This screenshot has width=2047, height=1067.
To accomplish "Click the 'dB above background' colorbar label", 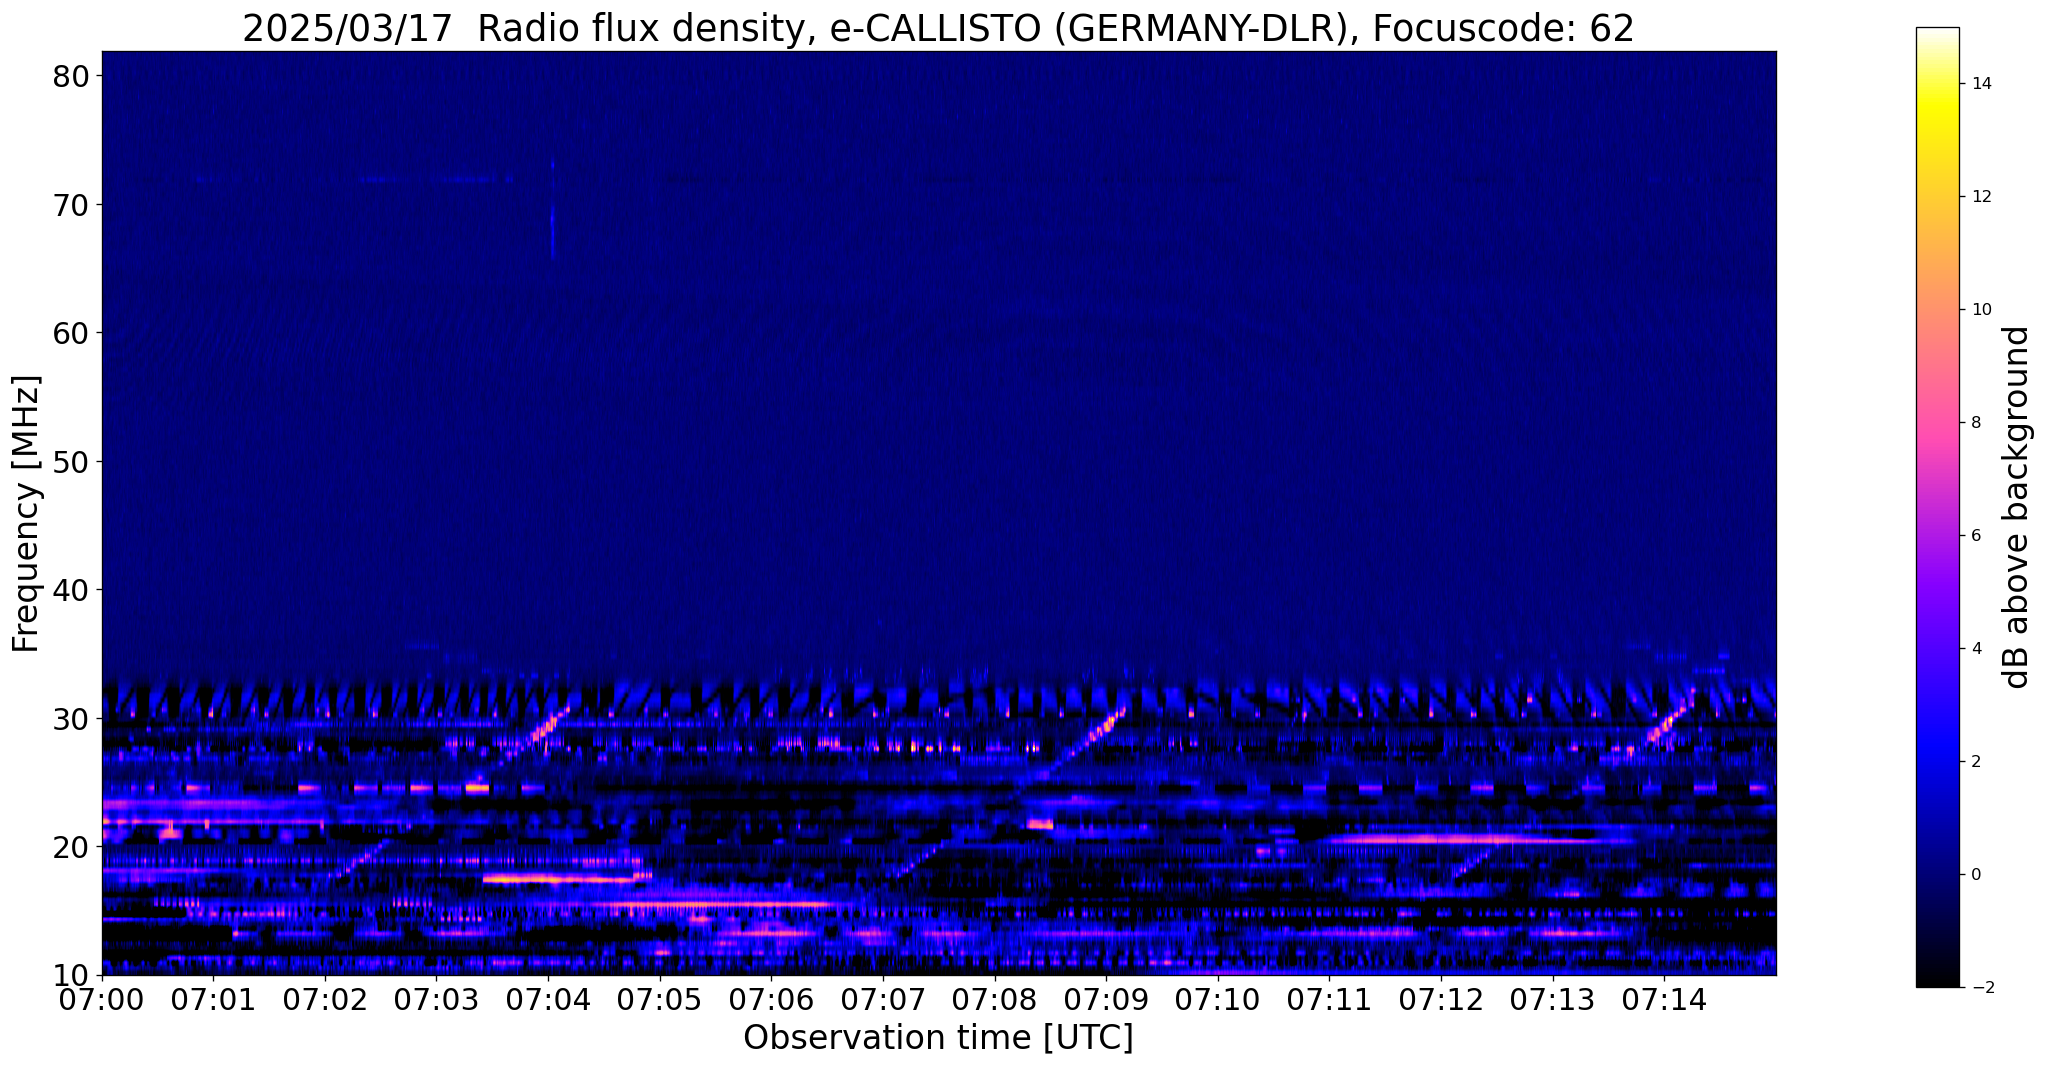I will 2018,507.
